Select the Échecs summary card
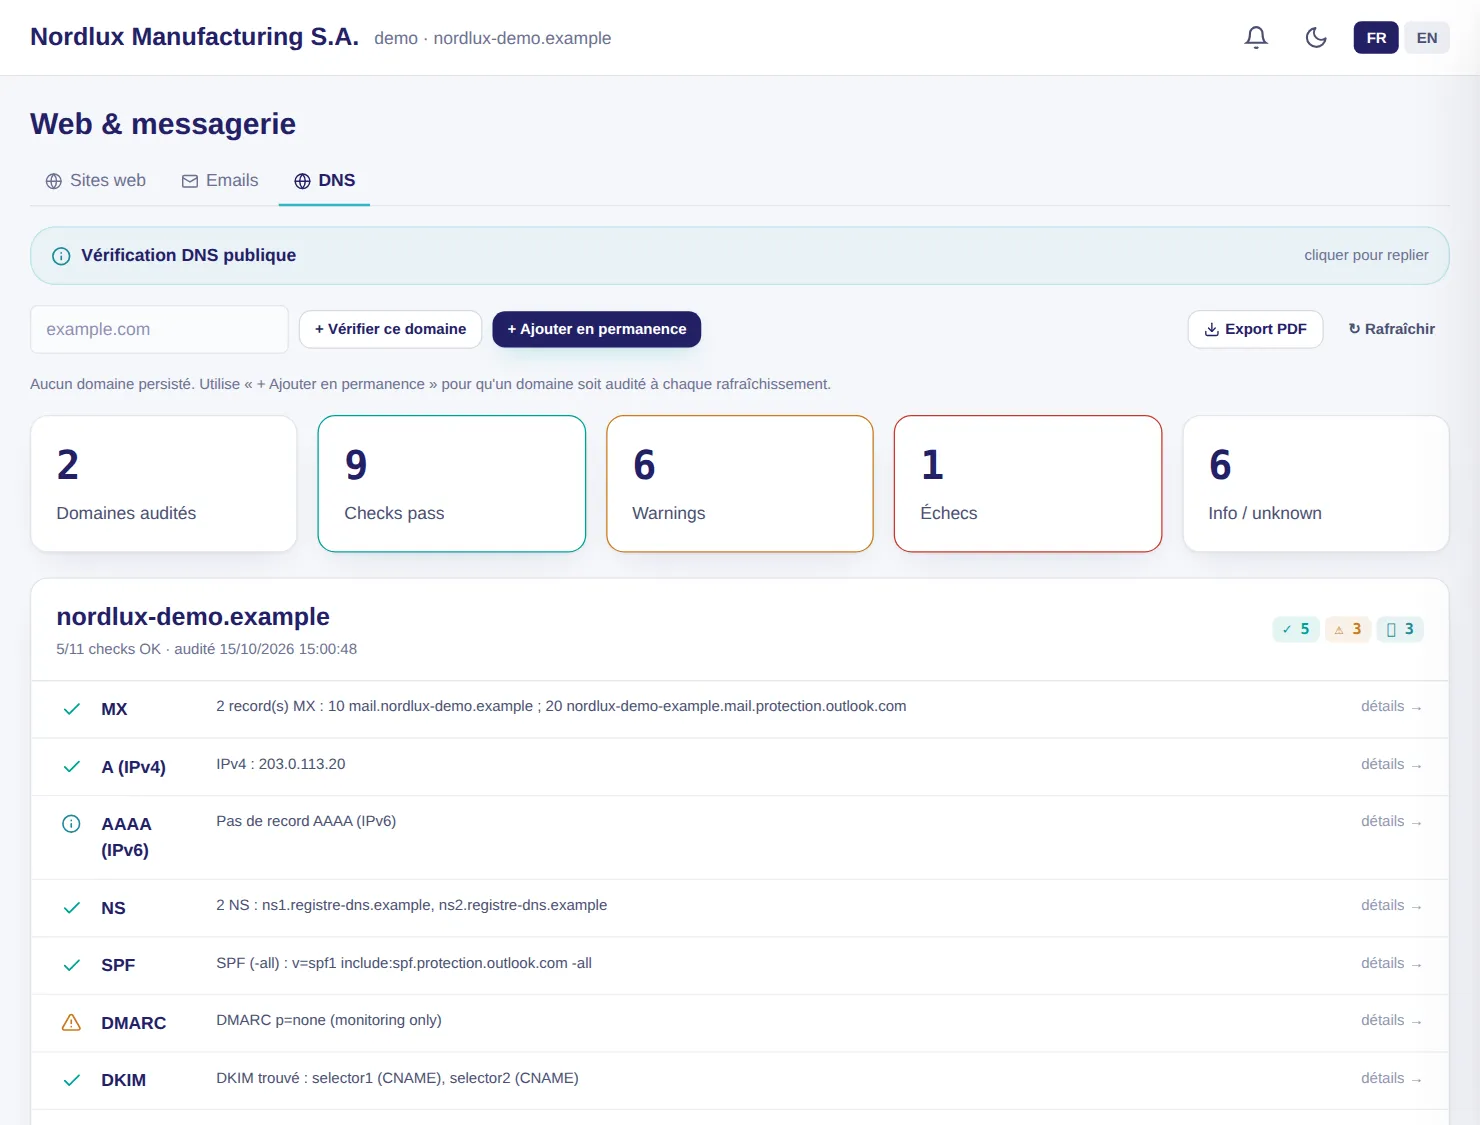Image resolution: width=1480 pixels, height=1125 pixels. pyautogui.click(x=1028, y=484)
